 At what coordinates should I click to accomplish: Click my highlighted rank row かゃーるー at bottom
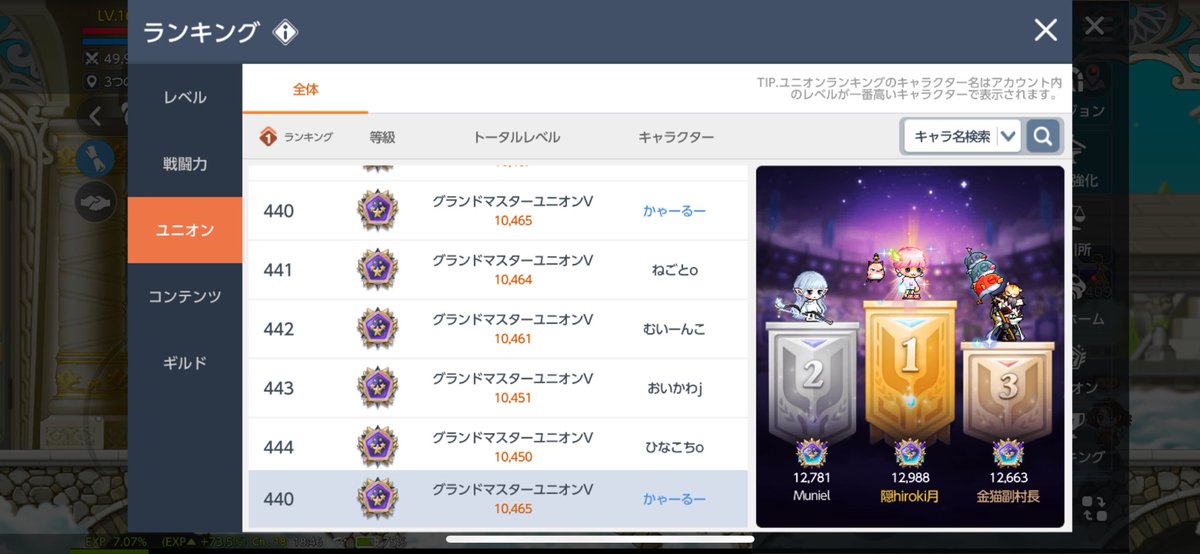[498, 498]
